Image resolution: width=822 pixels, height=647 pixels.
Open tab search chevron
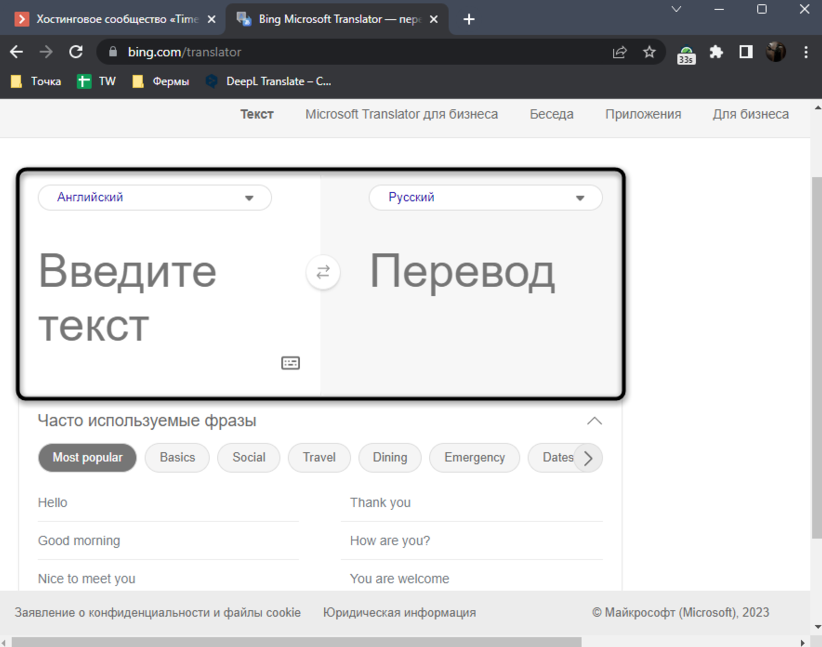(x=676, y=9)
